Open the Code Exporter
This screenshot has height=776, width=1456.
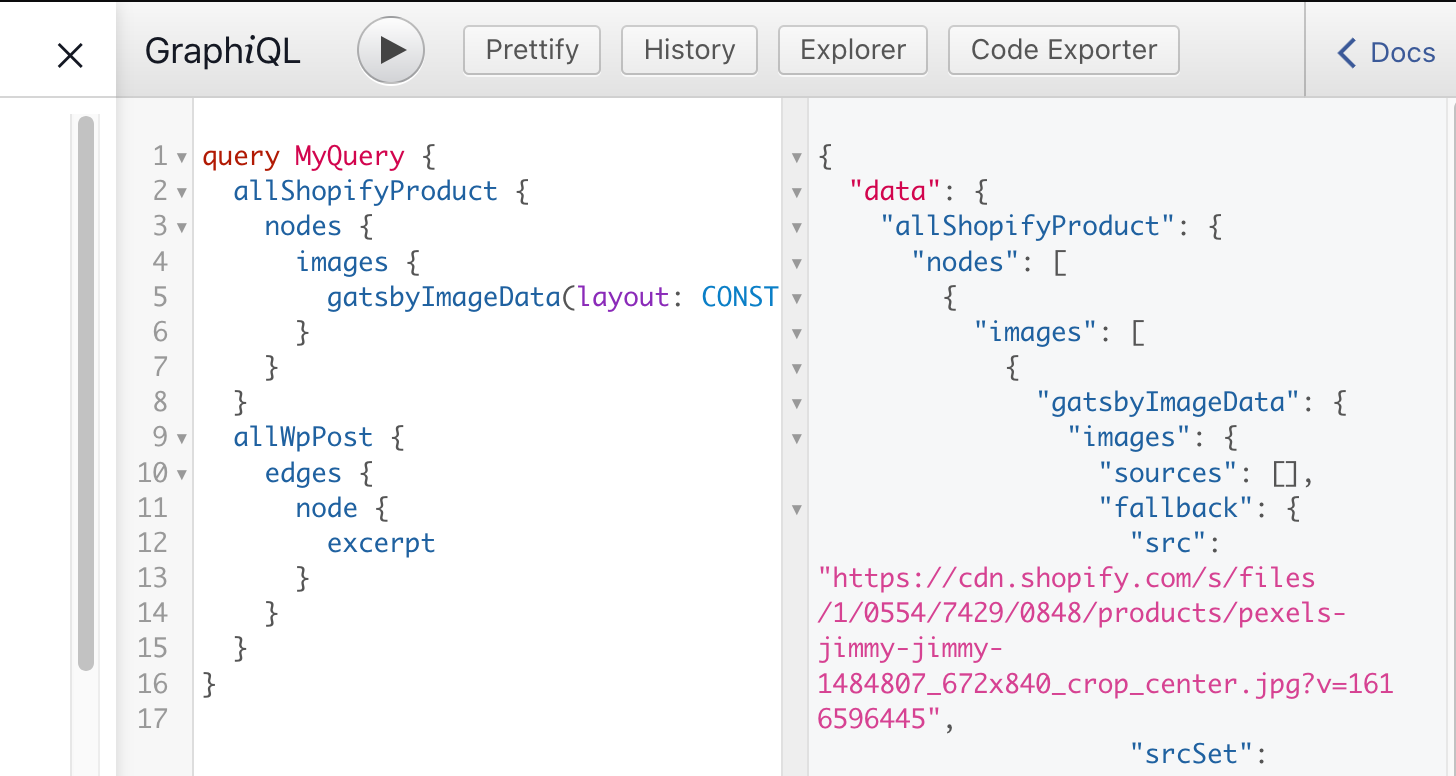(1064, 50)
